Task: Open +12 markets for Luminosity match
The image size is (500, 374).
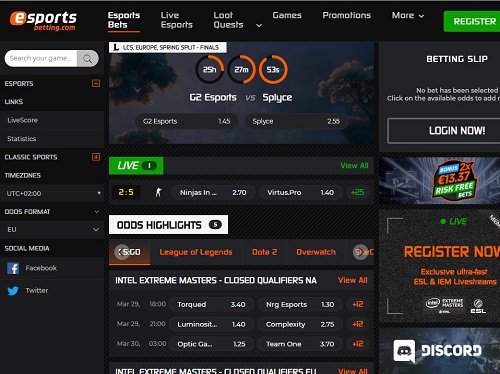Action: pyautogui.click(x=358, y=324)
